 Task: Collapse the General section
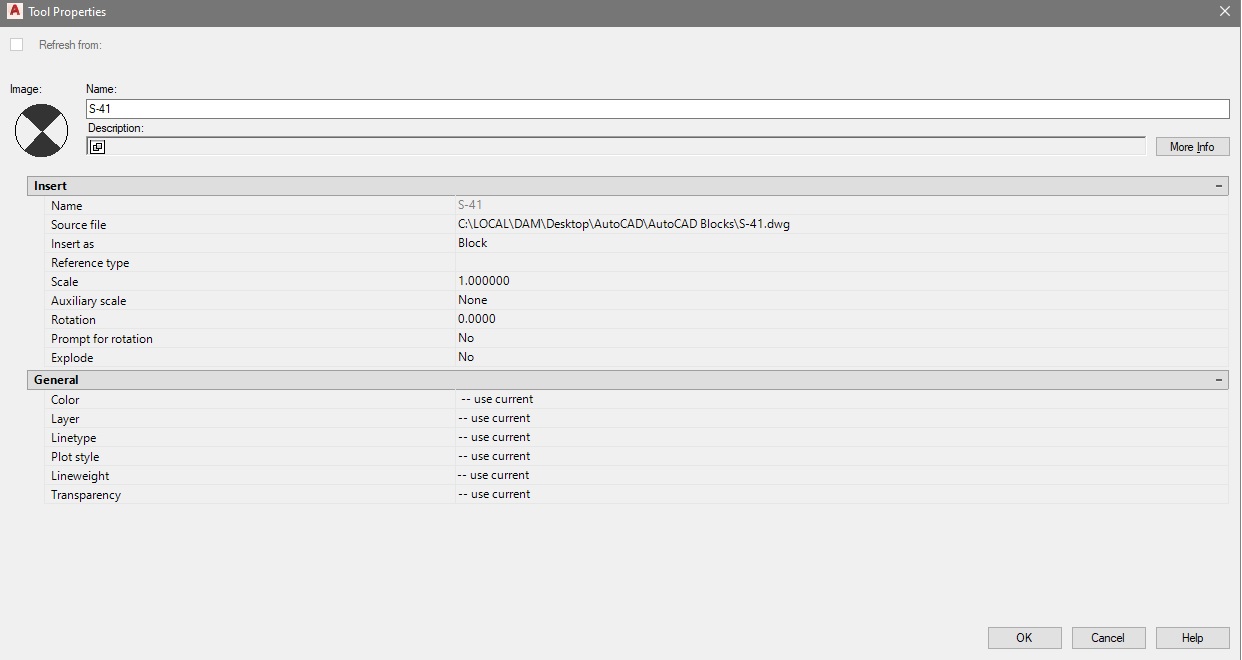[1218, 380]
